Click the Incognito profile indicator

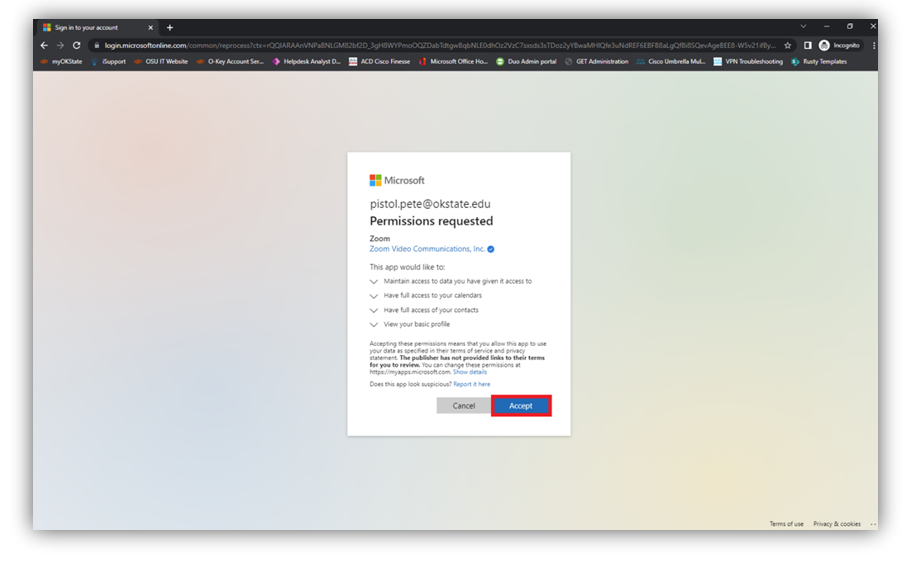point(839,45)
